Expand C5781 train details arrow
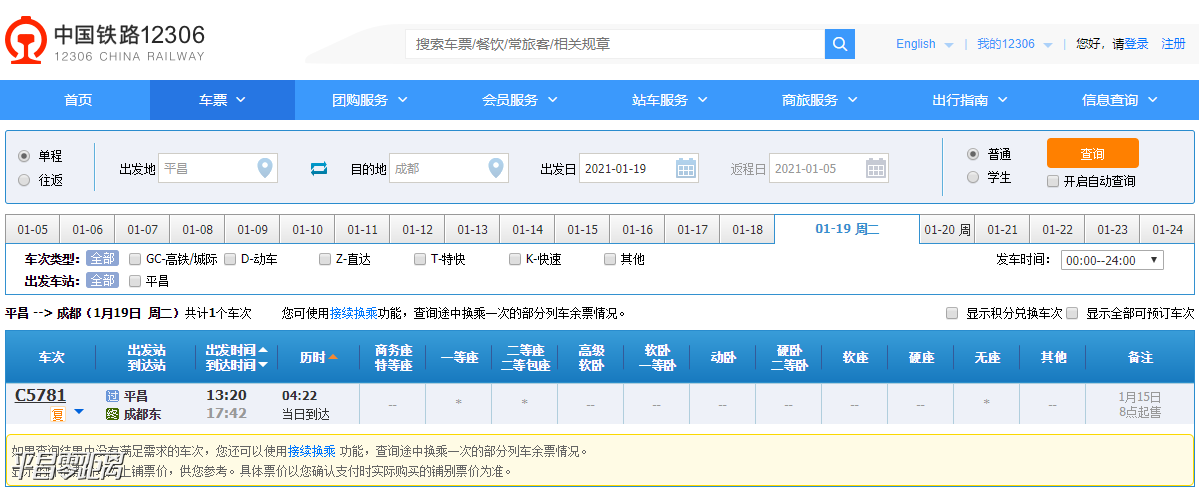Image resolution: width=1199 pixels, height=490 pixels. [x=78, y=413]
